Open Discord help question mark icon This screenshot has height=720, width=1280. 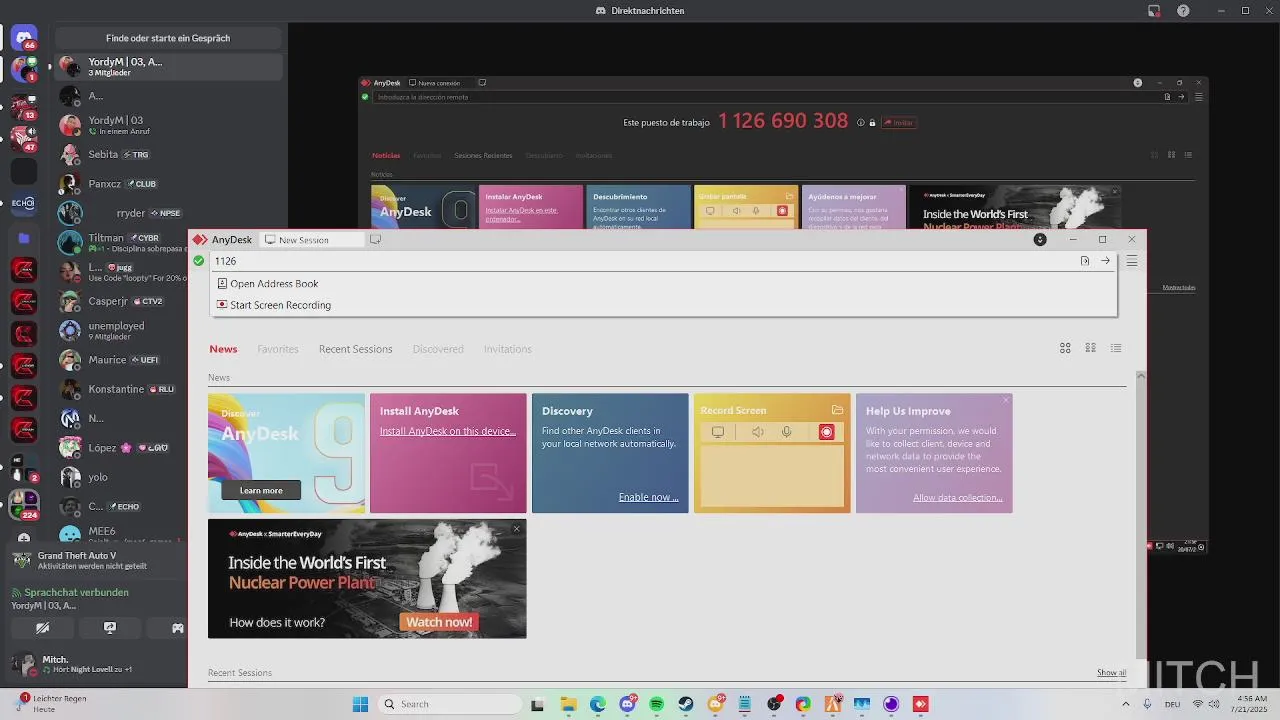tap(1183, 11)
